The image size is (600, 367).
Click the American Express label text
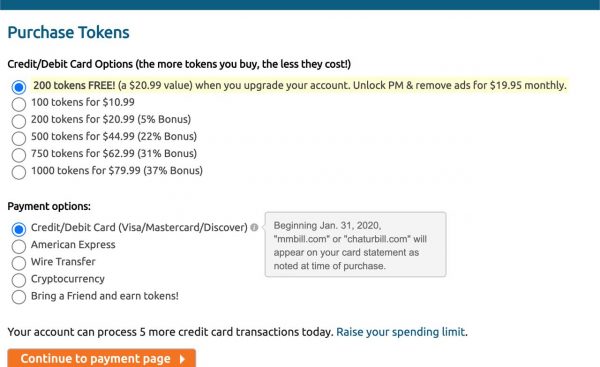pyautogui.click(x=73, y=245)
